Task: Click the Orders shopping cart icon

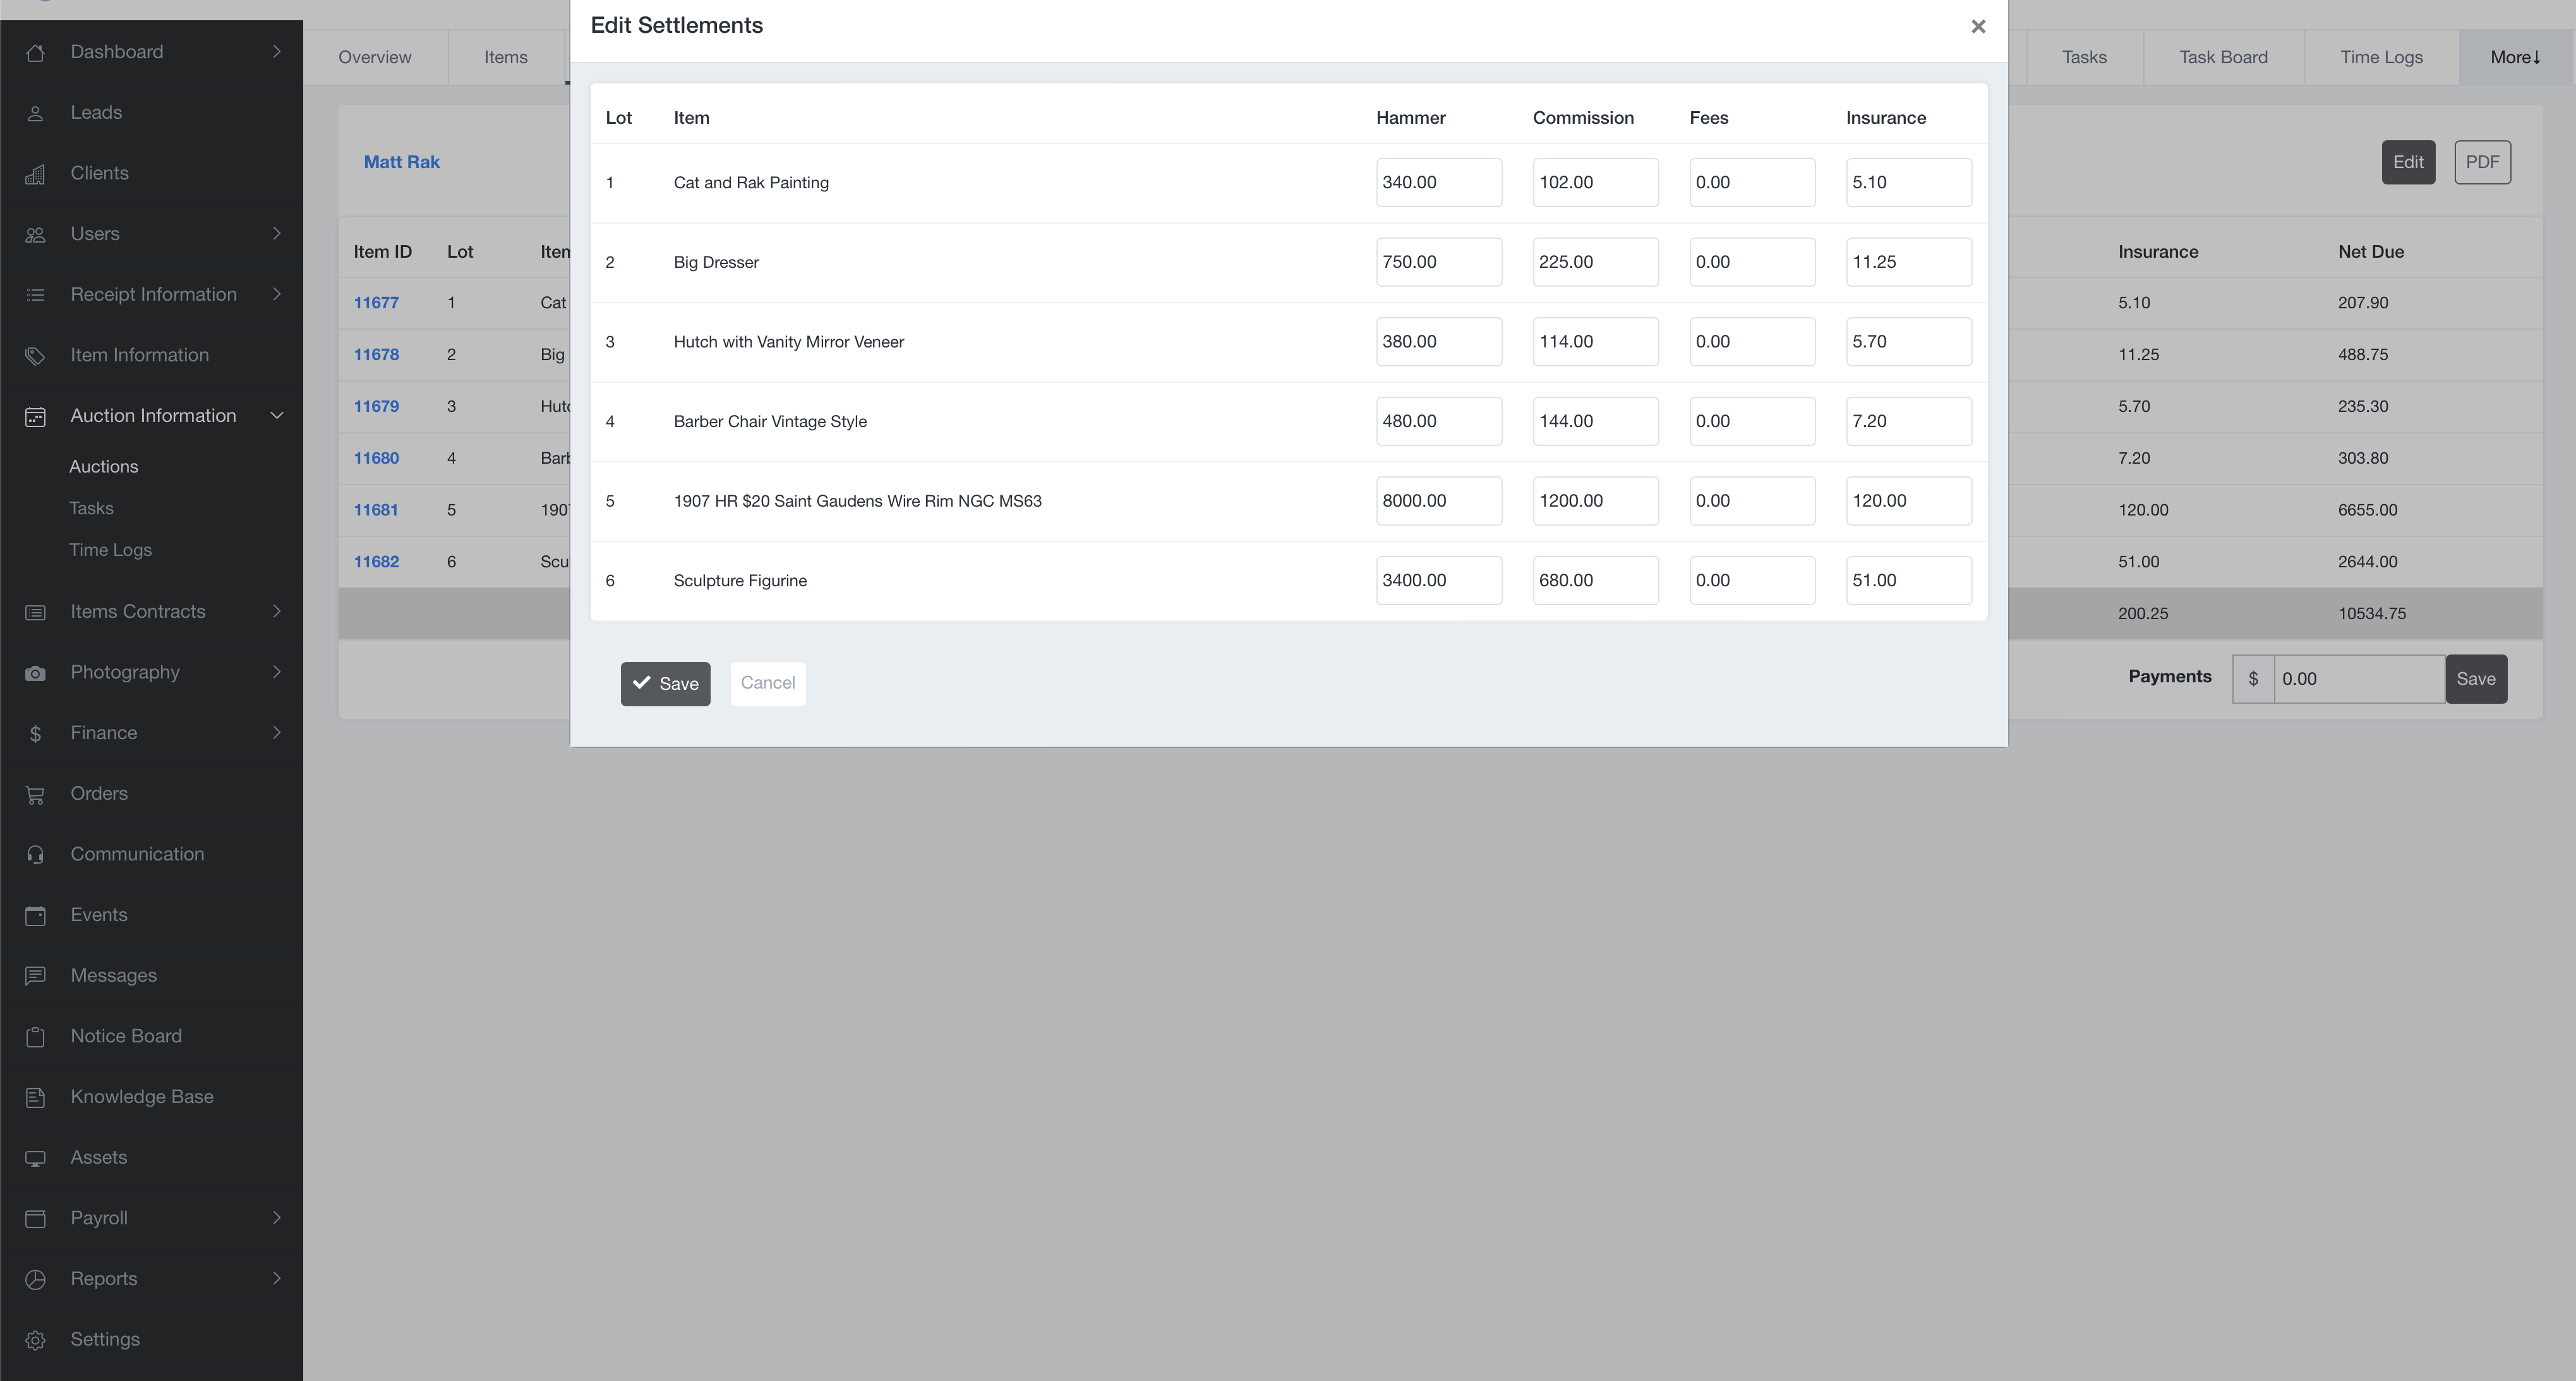Action: (35, 795)
